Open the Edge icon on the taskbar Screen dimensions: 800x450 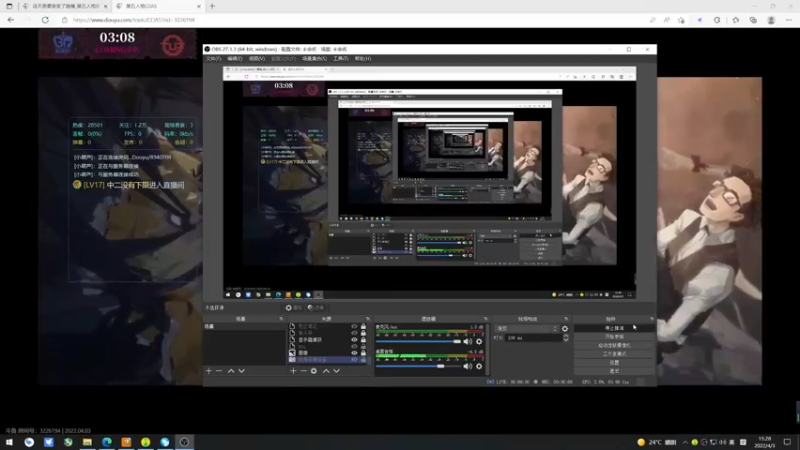click(107, 442)
